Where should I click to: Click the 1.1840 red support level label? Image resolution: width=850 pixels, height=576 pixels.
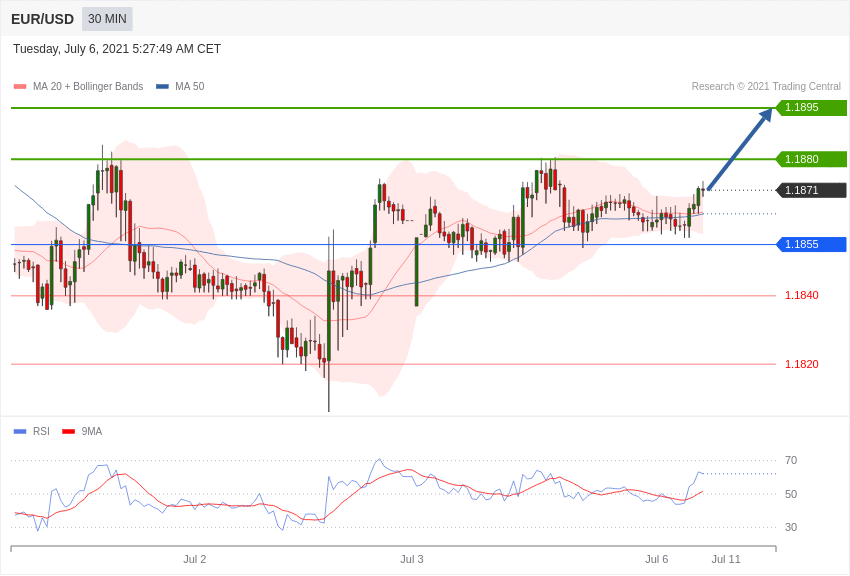[x=801, y=295]
